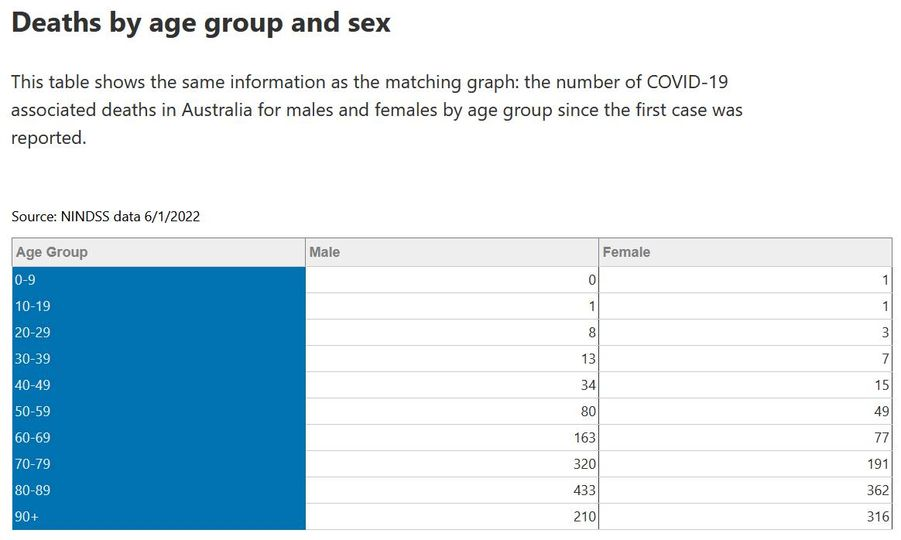Click the male value 433 cell

(452, 491)
